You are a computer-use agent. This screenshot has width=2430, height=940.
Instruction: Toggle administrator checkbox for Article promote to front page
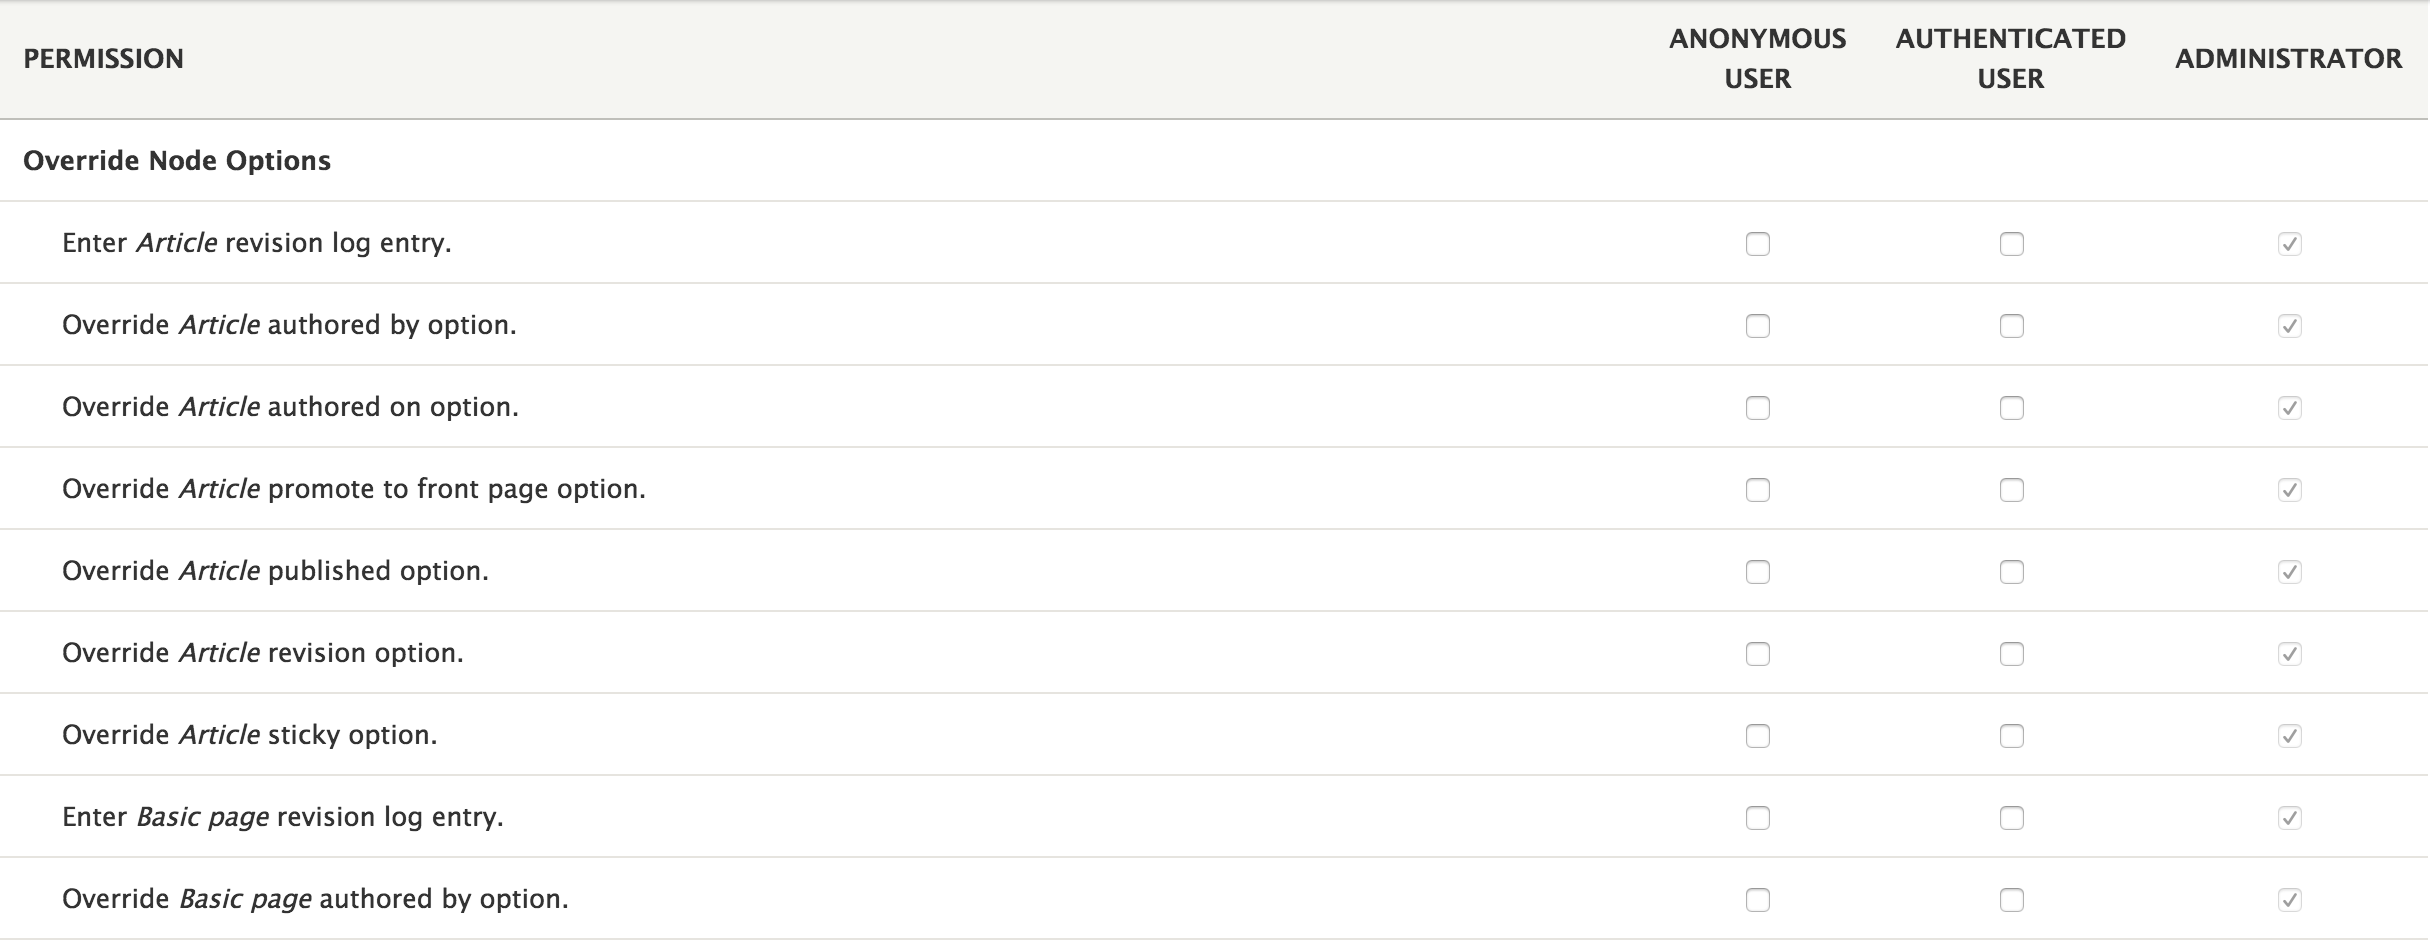tap(2289, 490)
